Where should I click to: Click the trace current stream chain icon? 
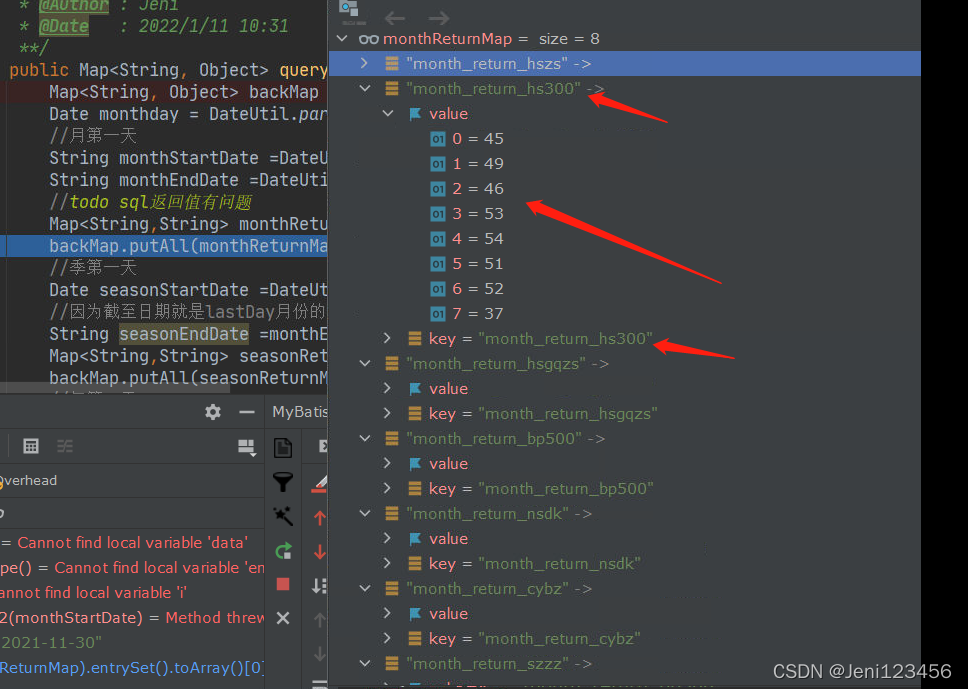pyautogui.click(x=65, y=446)
